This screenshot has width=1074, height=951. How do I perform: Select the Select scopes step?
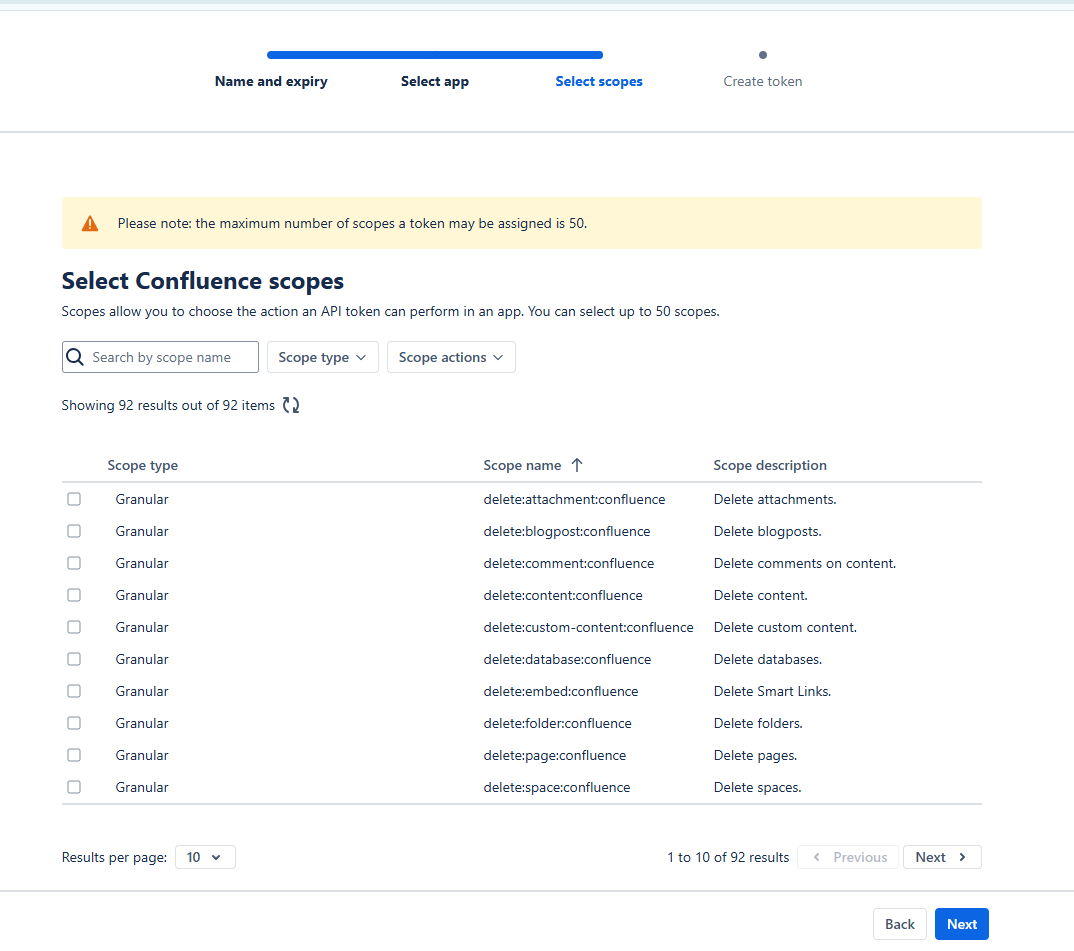click(x=599, y=82)
